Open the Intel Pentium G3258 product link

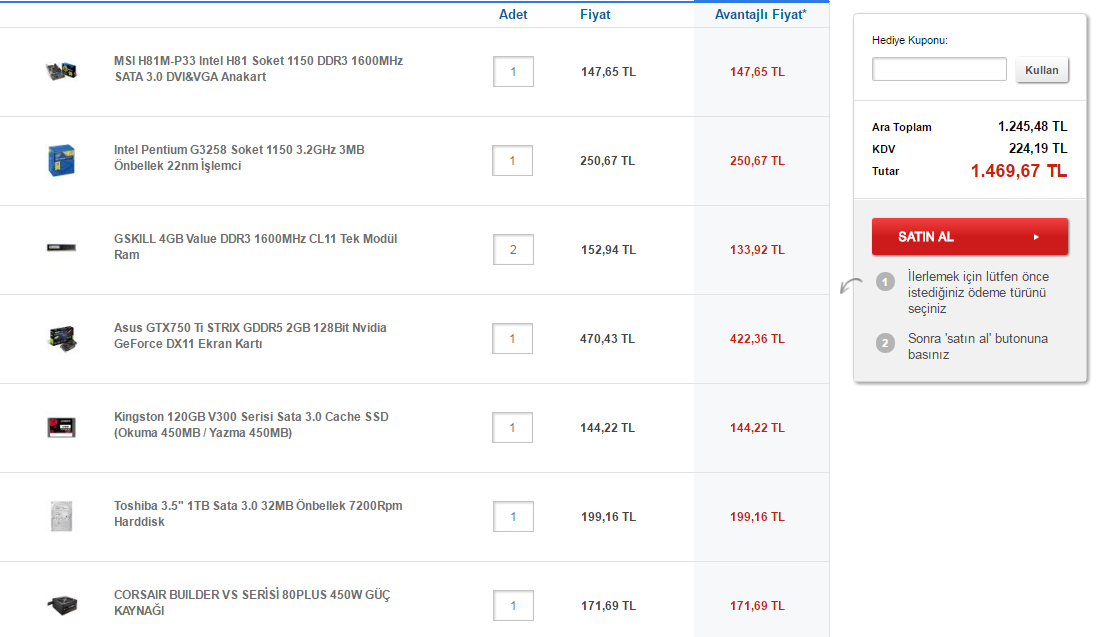click(x=240, y=158)
